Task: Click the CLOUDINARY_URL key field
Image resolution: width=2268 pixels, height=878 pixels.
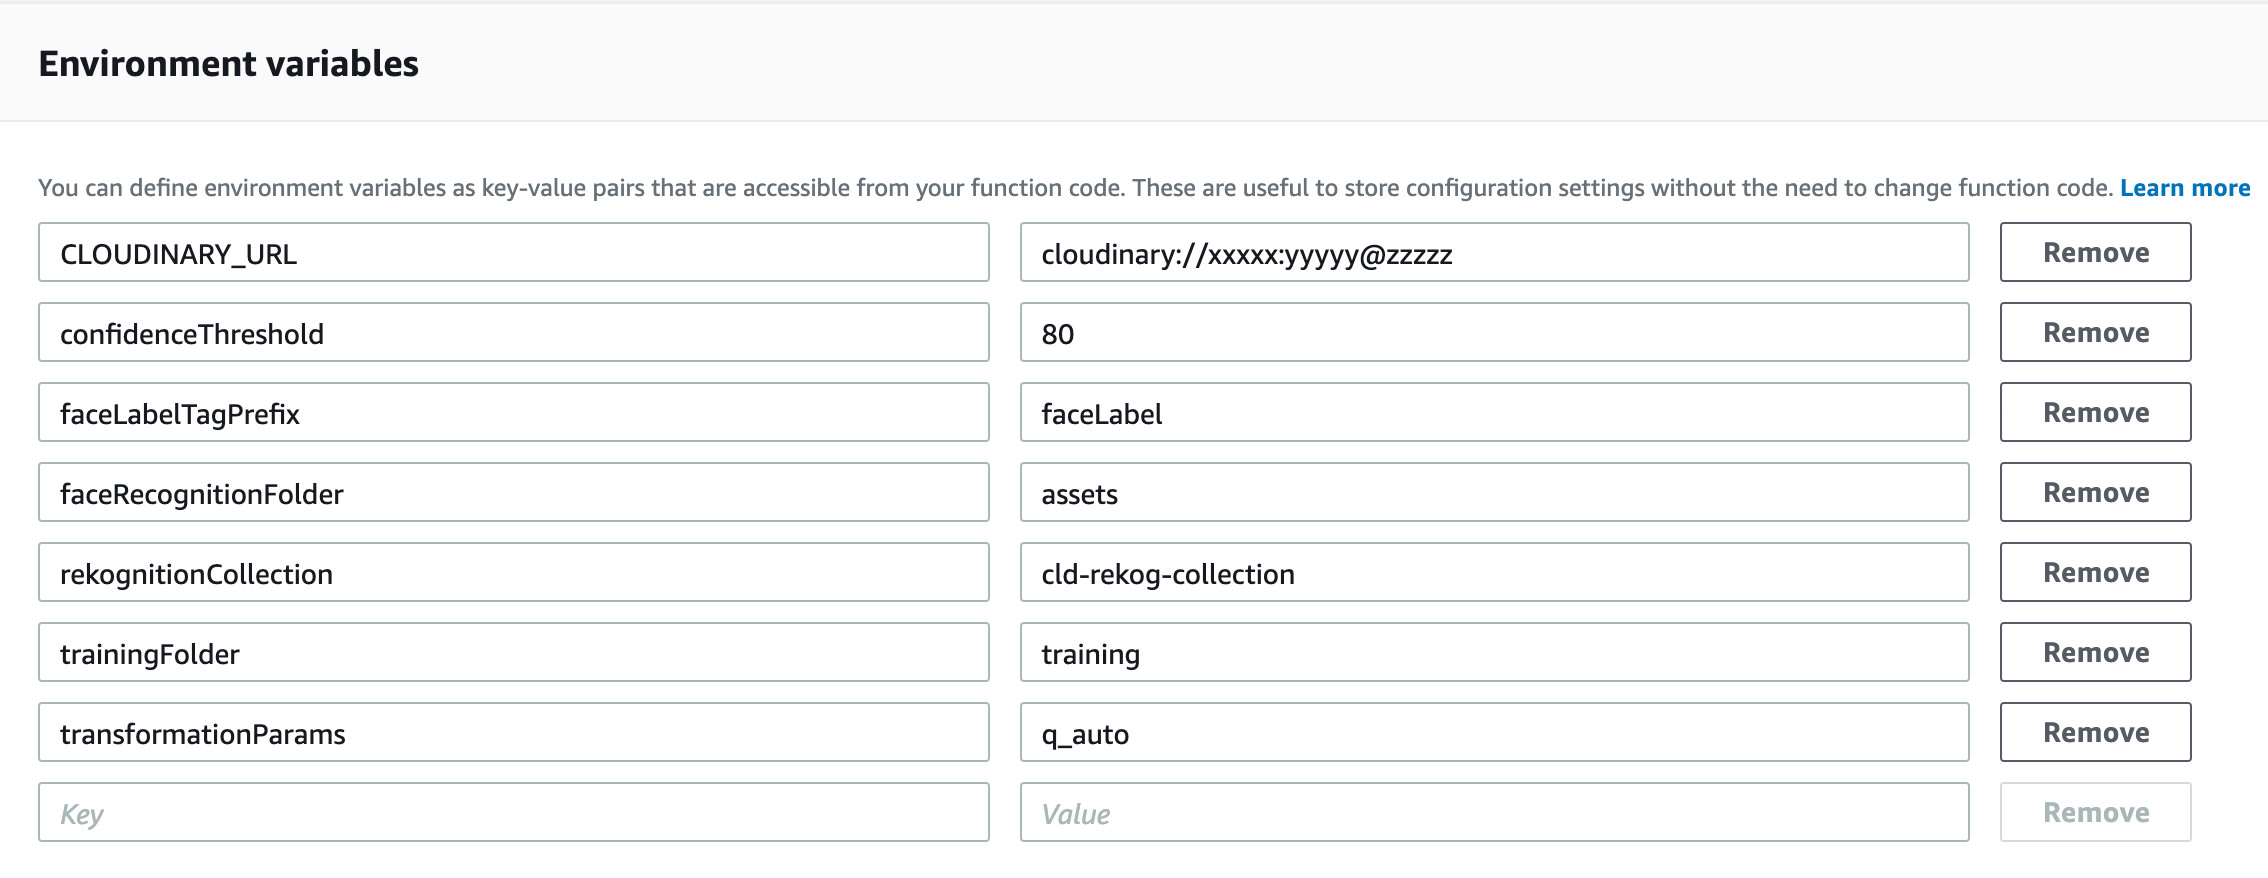Action: coord(512,252)
